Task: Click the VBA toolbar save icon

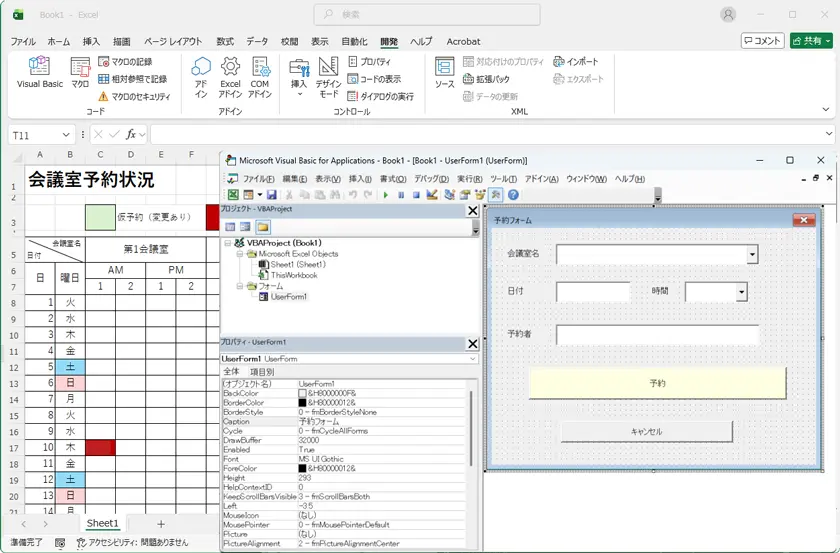Action: coord(272,195)
